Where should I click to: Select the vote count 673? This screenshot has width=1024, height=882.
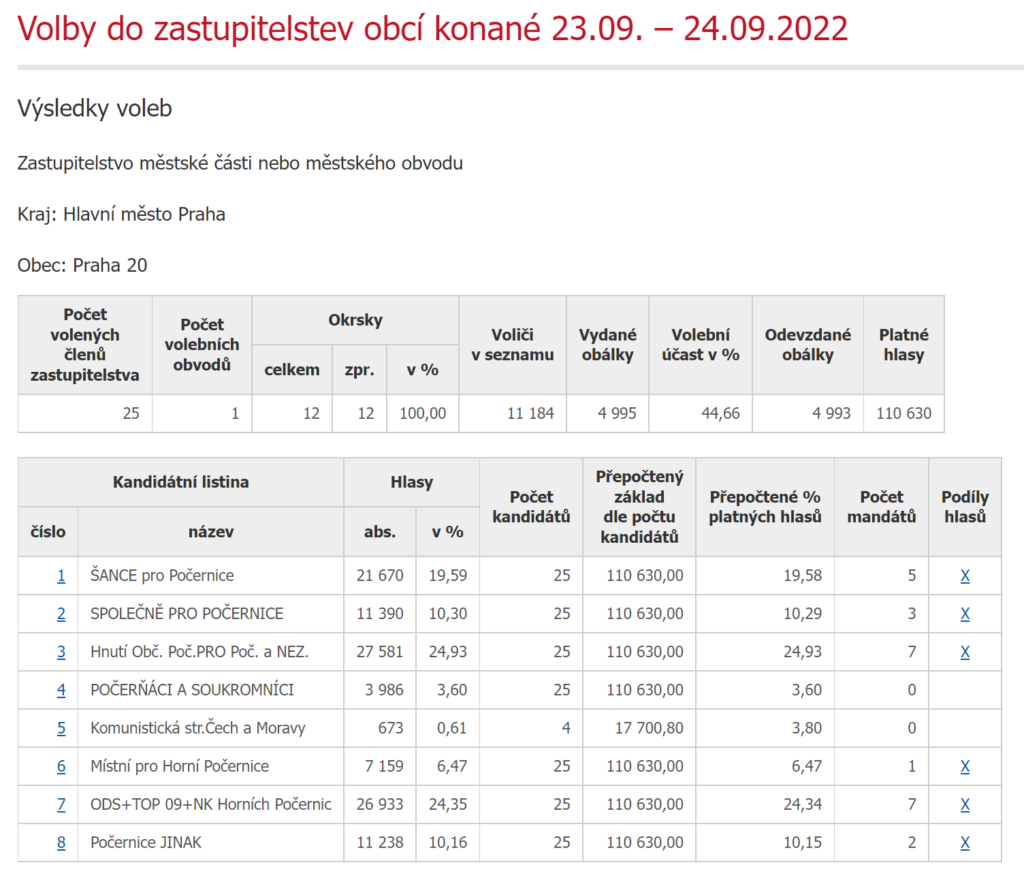point(391,728)
